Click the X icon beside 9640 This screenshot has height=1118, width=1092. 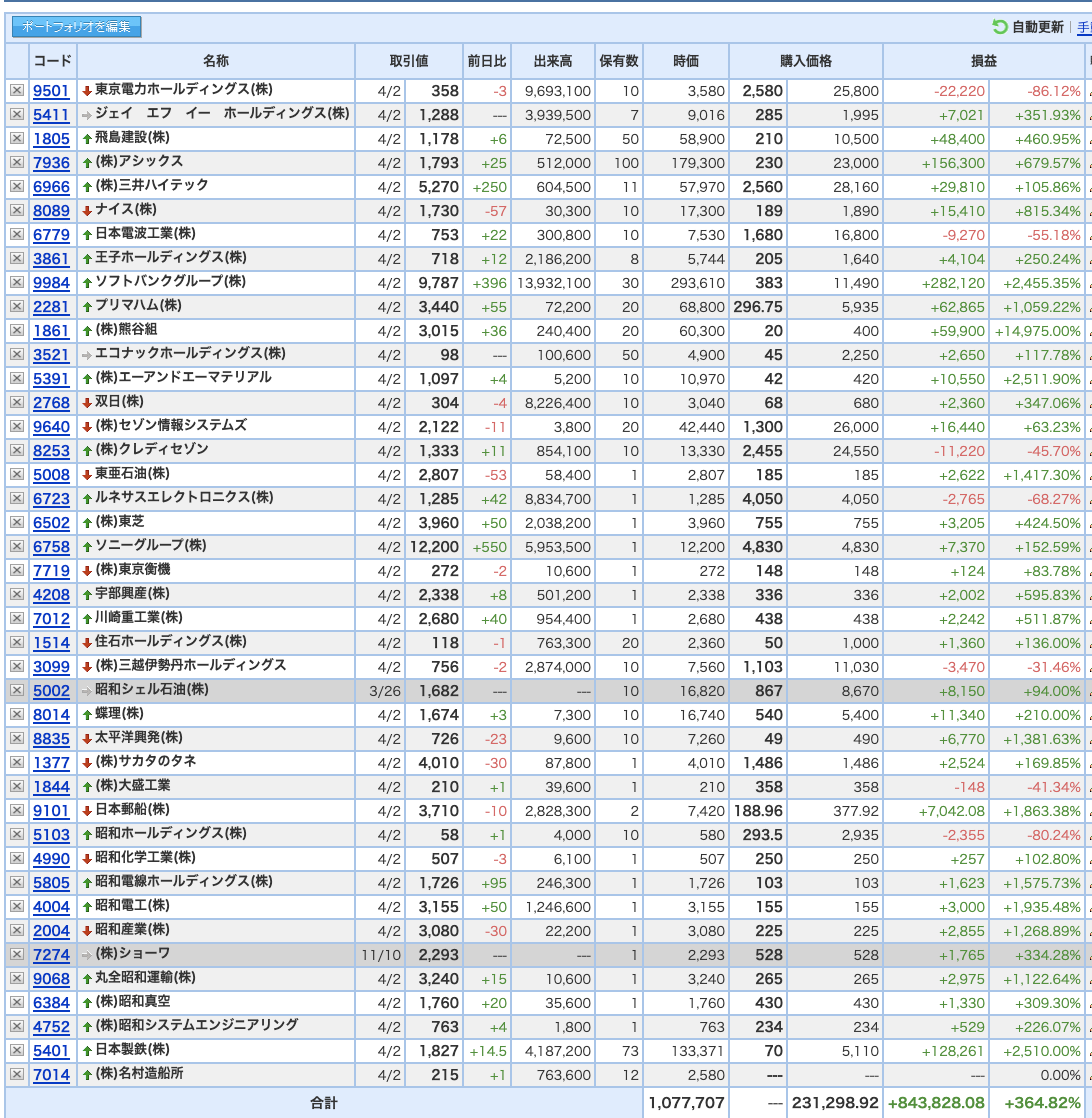click(x=17, y=426)
